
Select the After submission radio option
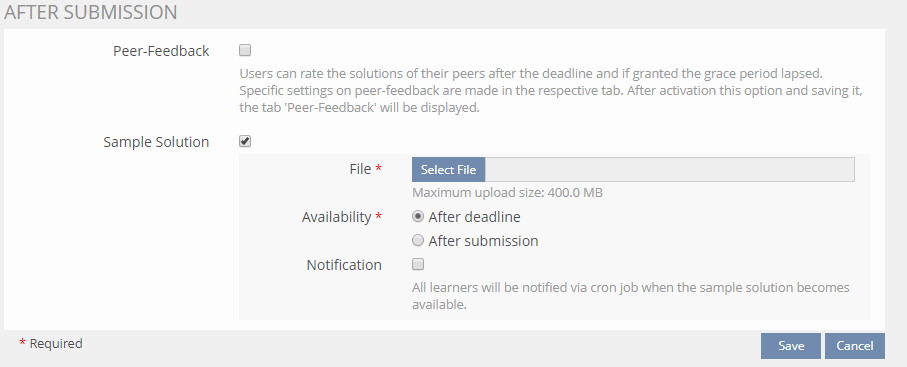point(418,240)
